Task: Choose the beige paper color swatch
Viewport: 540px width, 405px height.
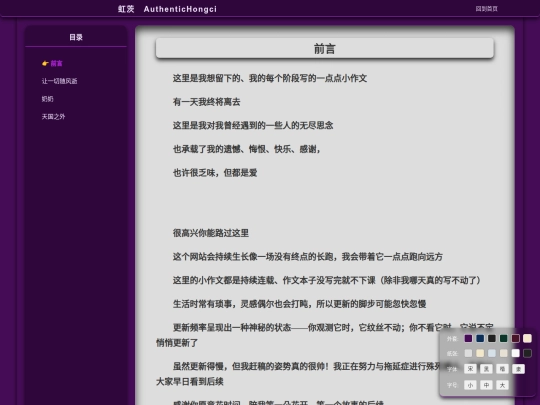Action: 503,353
